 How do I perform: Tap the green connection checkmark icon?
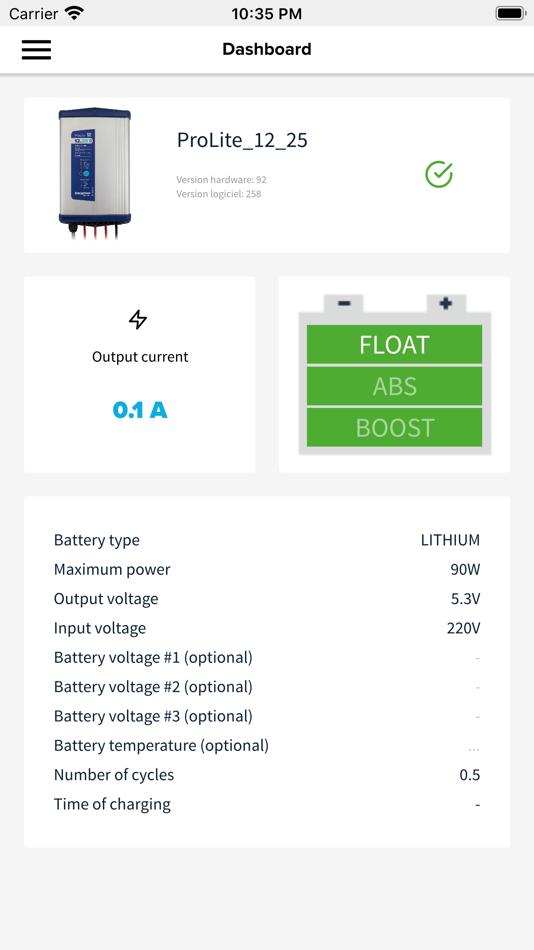[x=439, y=174]
